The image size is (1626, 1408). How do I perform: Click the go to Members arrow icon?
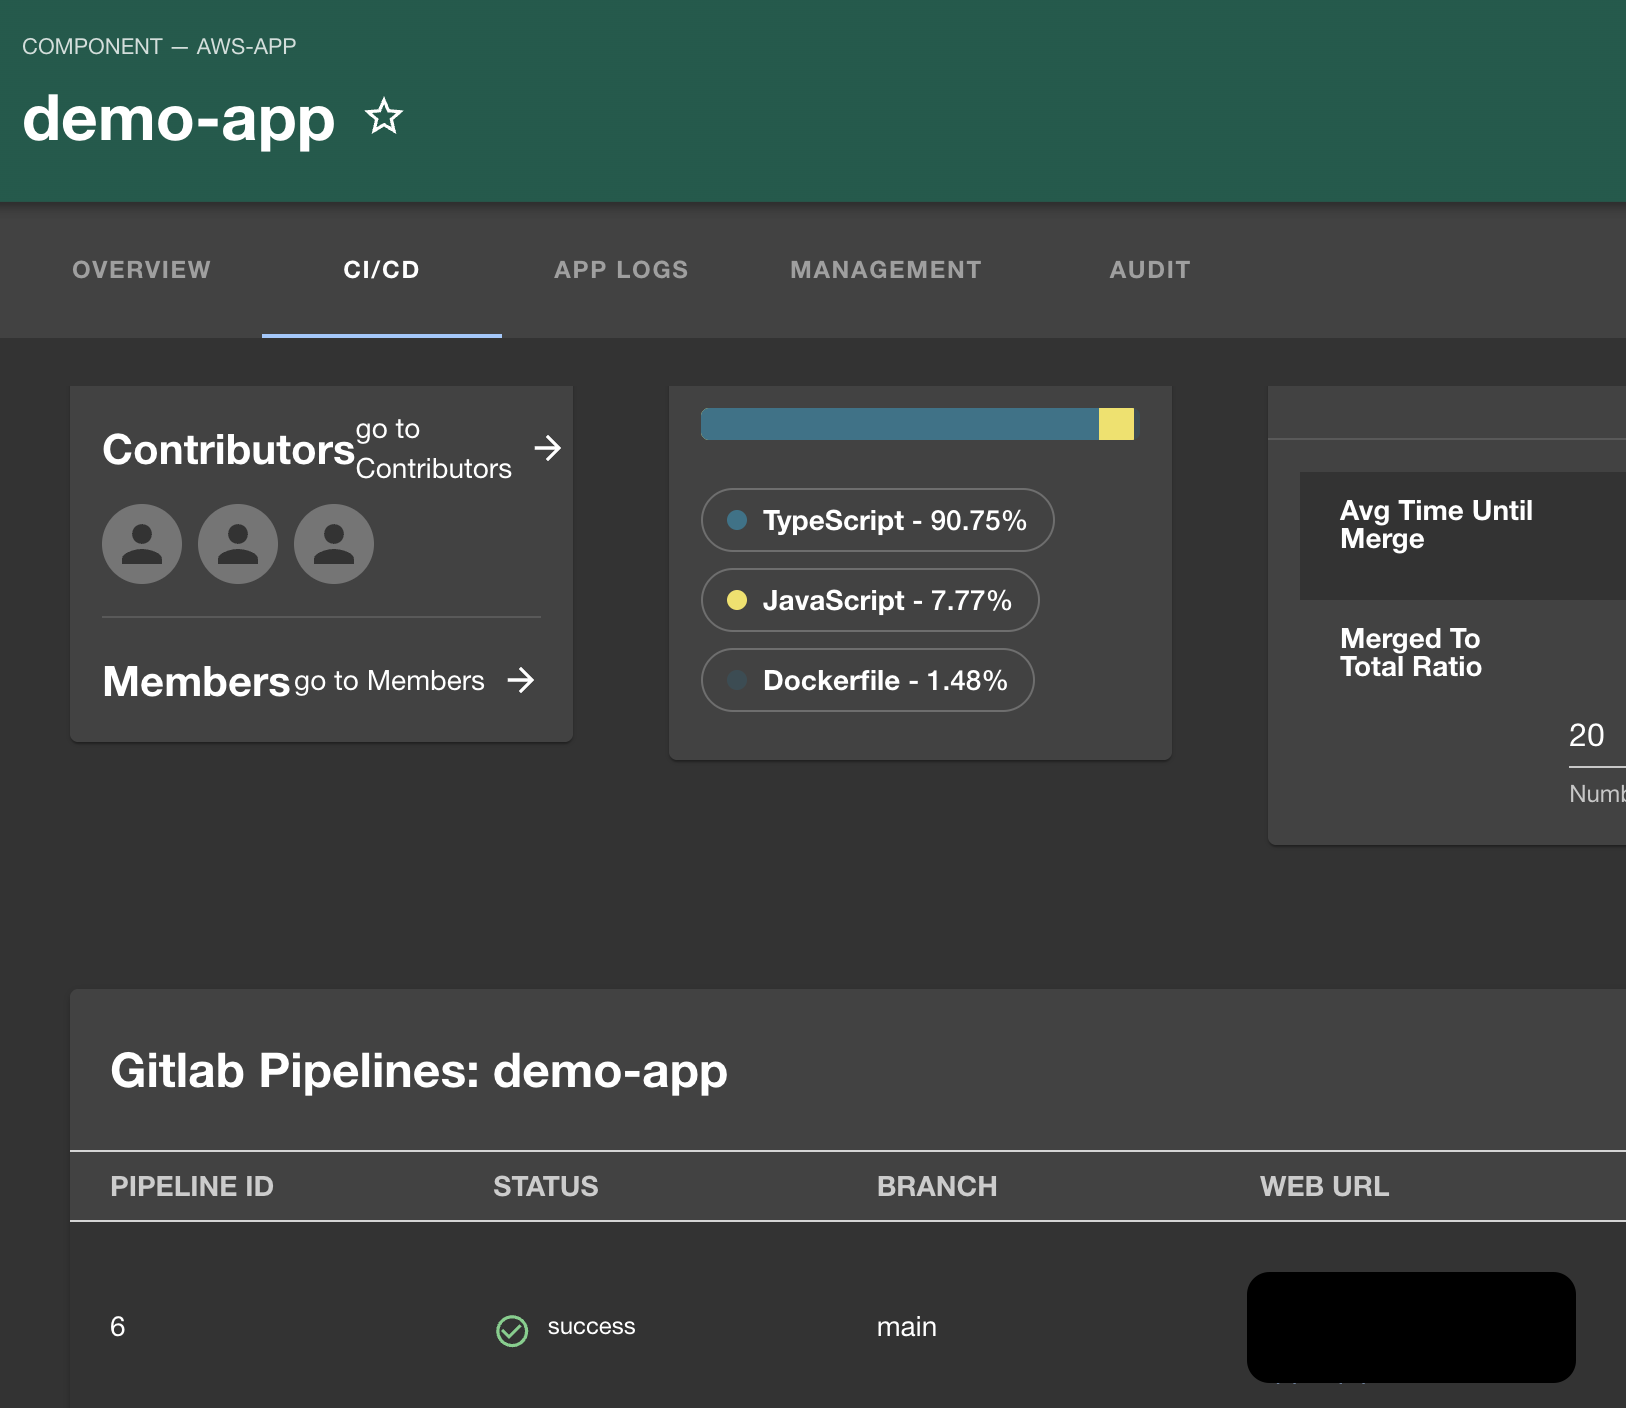(523, 681)
